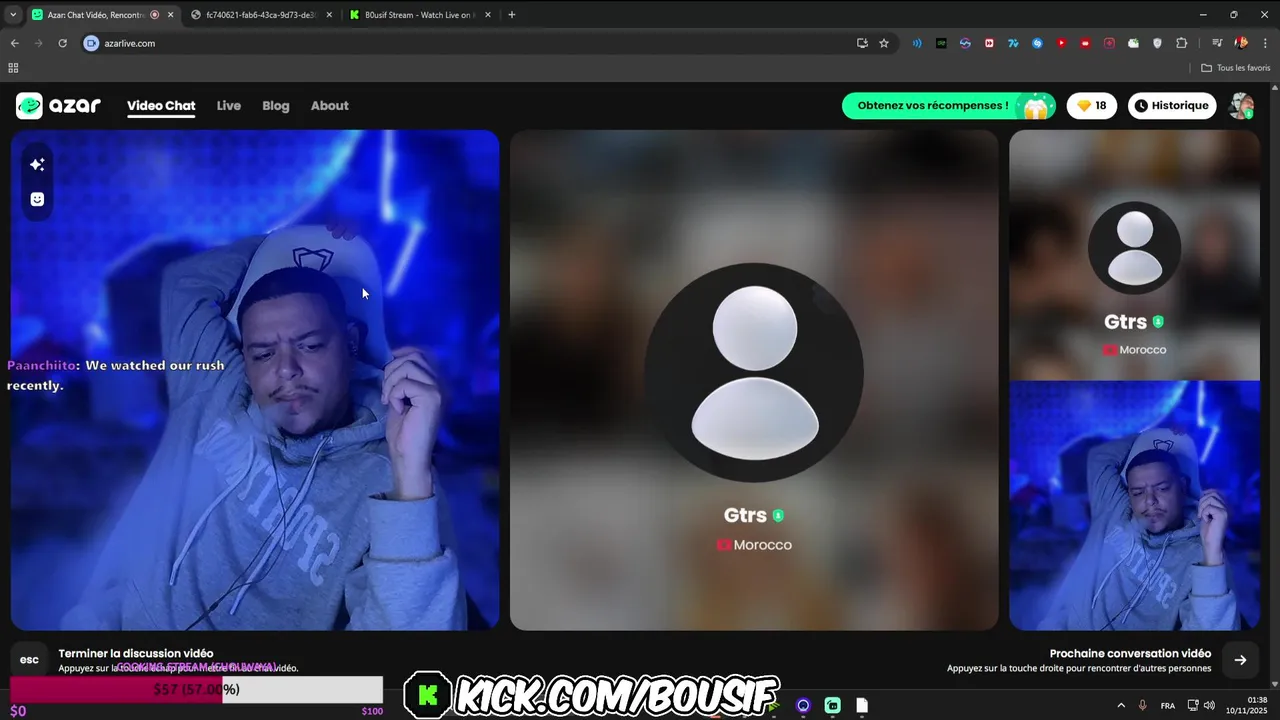Open the gem balance showing 18
This screenshot has height=720, width=1280.
click(1091, 105)
